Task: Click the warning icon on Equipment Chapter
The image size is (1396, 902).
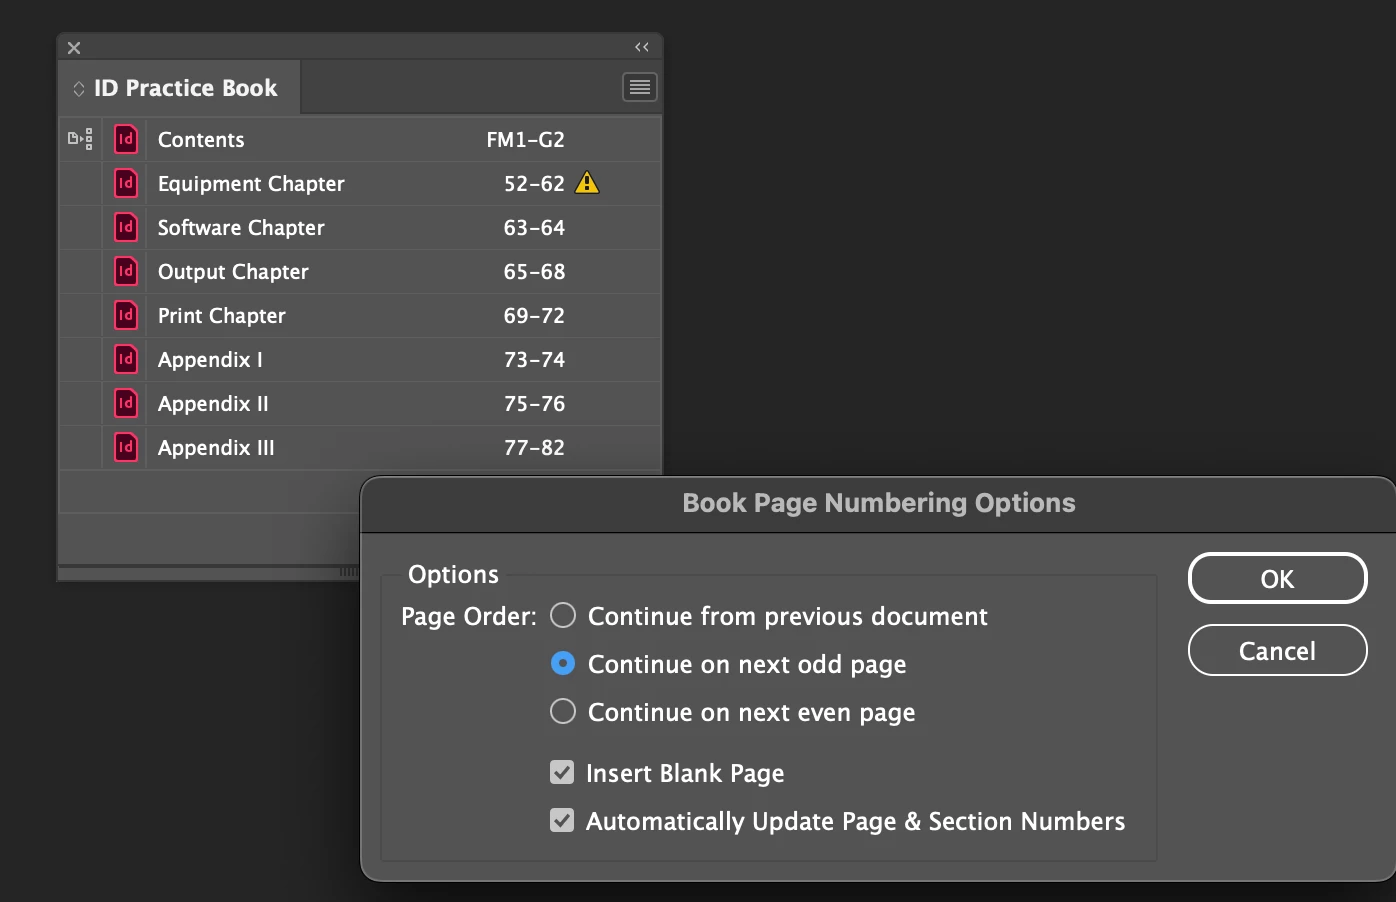Action: 587,183
